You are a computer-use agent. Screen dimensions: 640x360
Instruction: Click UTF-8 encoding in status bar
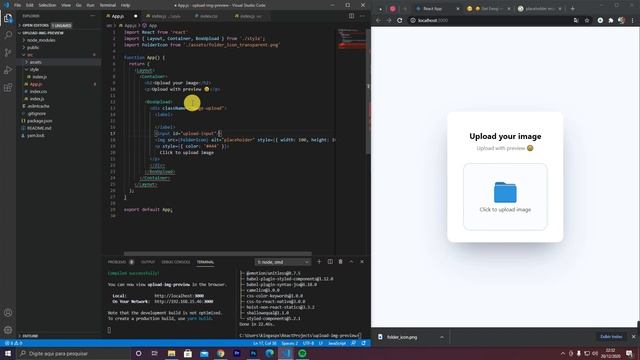click(308, 343)
